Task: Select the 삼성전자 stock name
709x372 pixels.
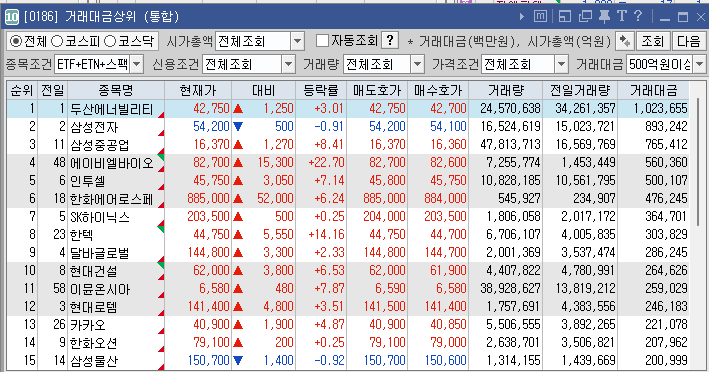Action: [x=95, y=127]
